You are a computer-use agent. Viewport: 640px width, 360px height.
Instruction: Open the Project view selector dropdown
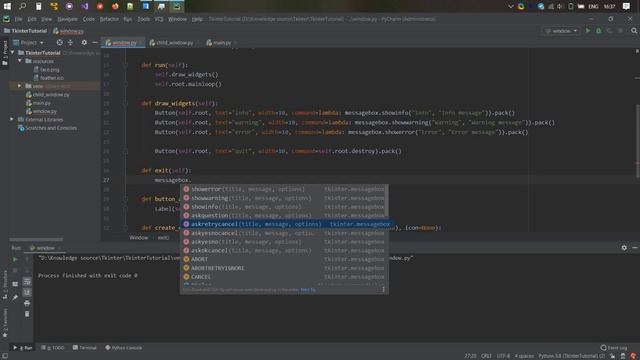point(28,42)
